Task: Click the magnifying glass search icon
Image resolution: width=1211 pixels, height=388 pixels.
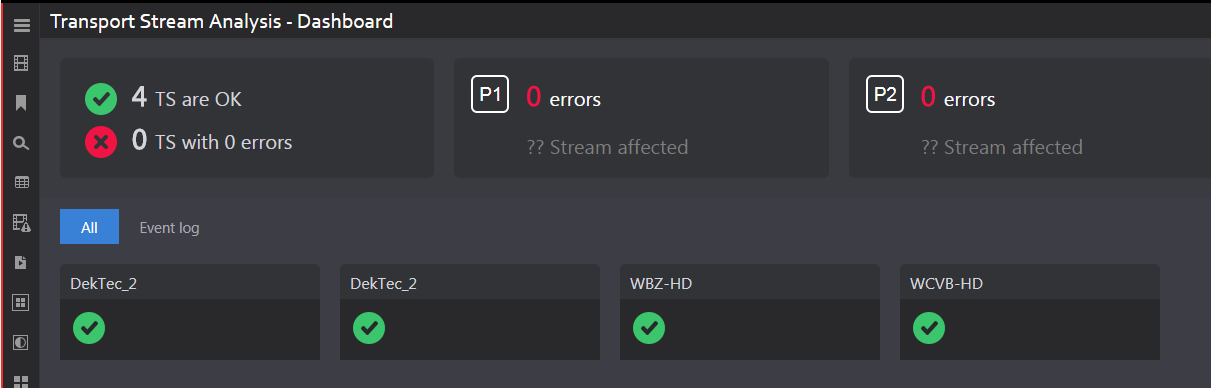Action: pyautogui.click(x=21, y=143)
